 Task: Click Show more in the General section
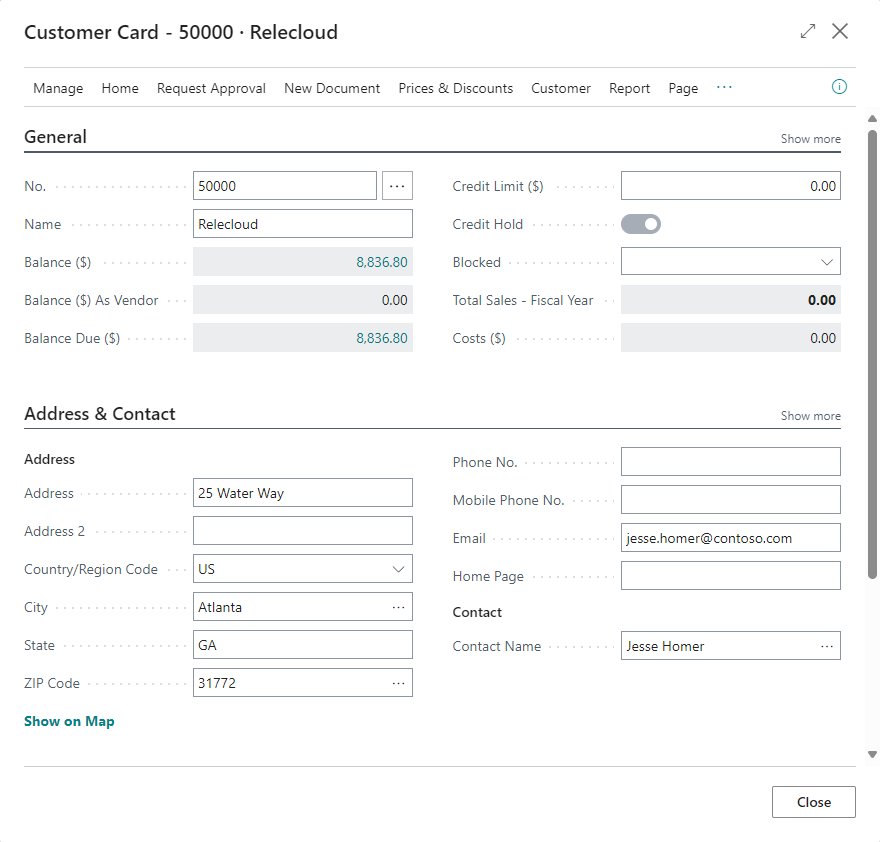pos(810,139)
